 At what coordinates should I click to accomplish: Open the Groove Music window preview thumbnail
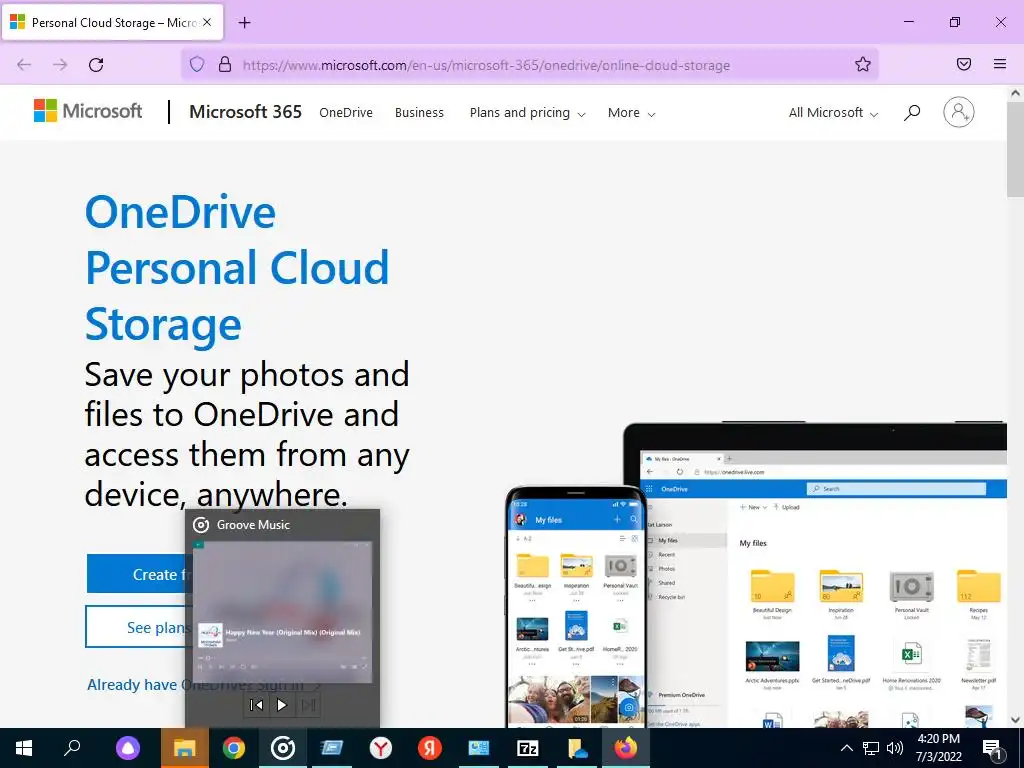[x=283, y=611]
